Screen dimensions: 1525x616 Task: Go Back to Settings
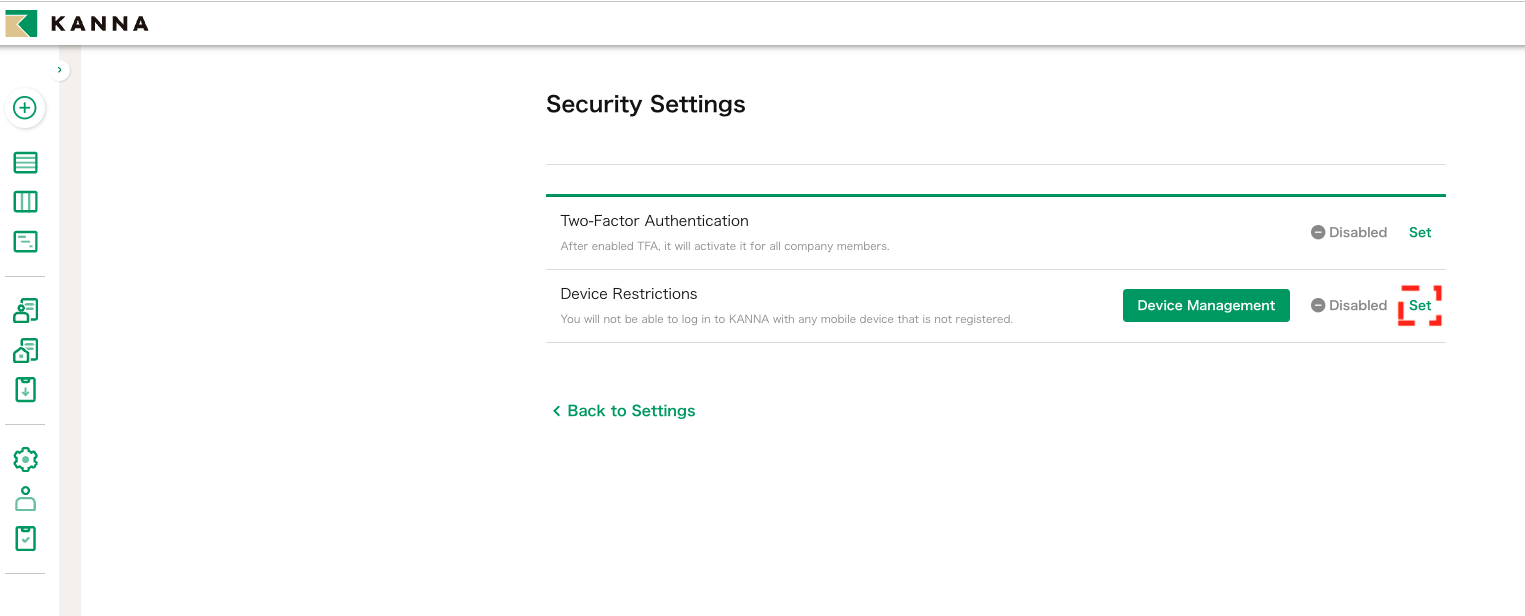[x=624, y=411]
